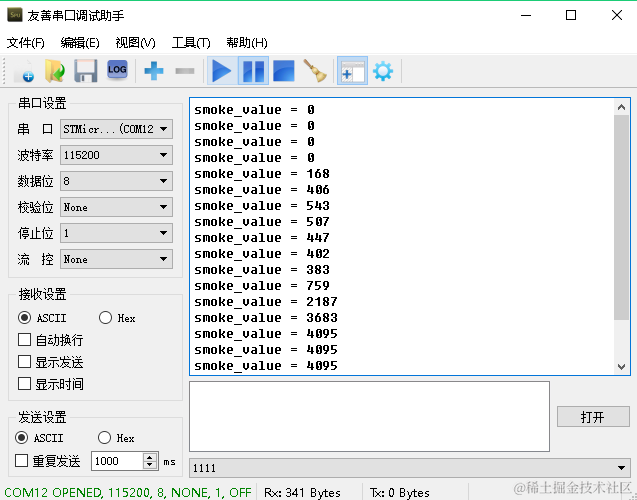This screenshot has height=500, width=637.
Task: Clear received data with broom icon
Action: (x=315, y=71)
